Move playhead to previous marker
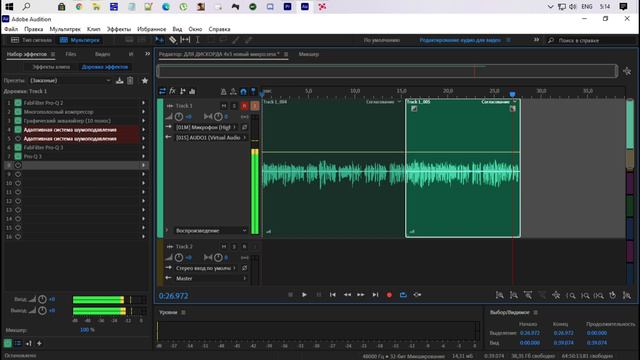Screen dimensions: 640x360 333,295
